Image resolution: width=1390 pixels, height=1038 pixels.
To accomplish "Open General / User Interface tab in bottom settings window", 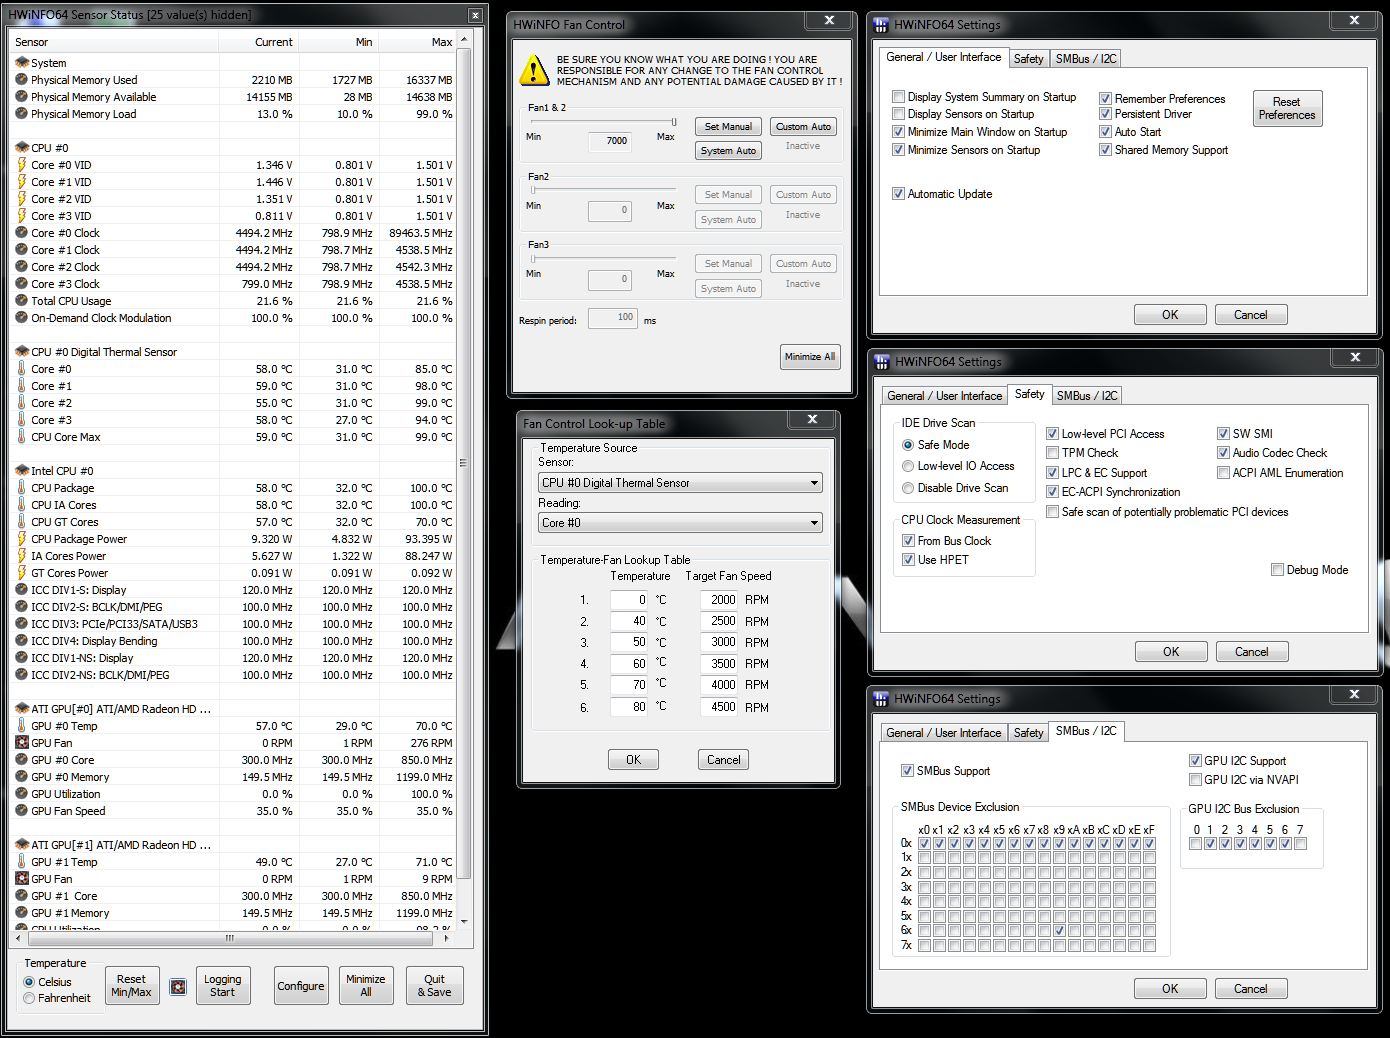I will pyautogui.click(x=943, y=733).
